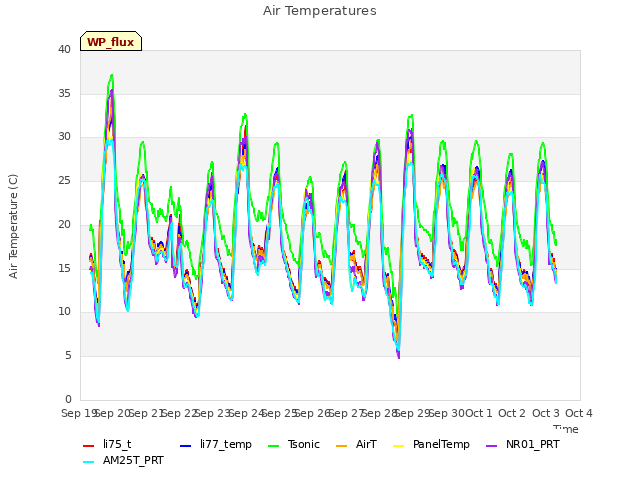Click the Sep 24 x-axis date label
The width and height of the screenshot is (640, 480).
point(246,413)
